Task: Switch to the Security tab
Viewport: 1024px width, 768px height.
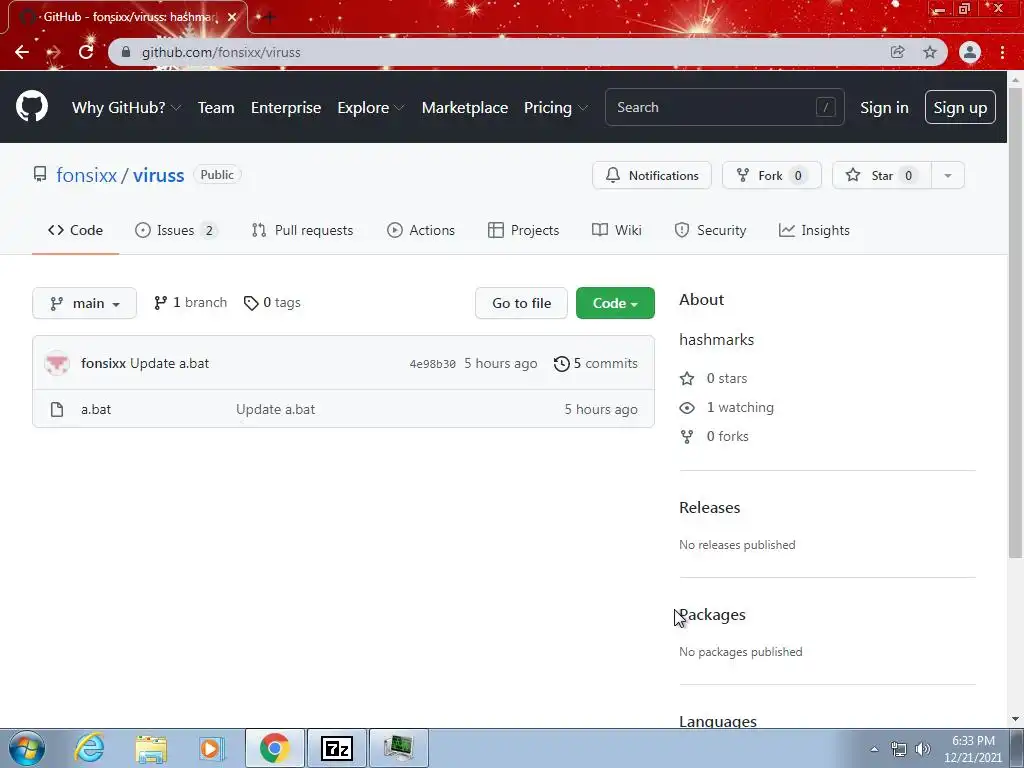Action: [711, 231]
